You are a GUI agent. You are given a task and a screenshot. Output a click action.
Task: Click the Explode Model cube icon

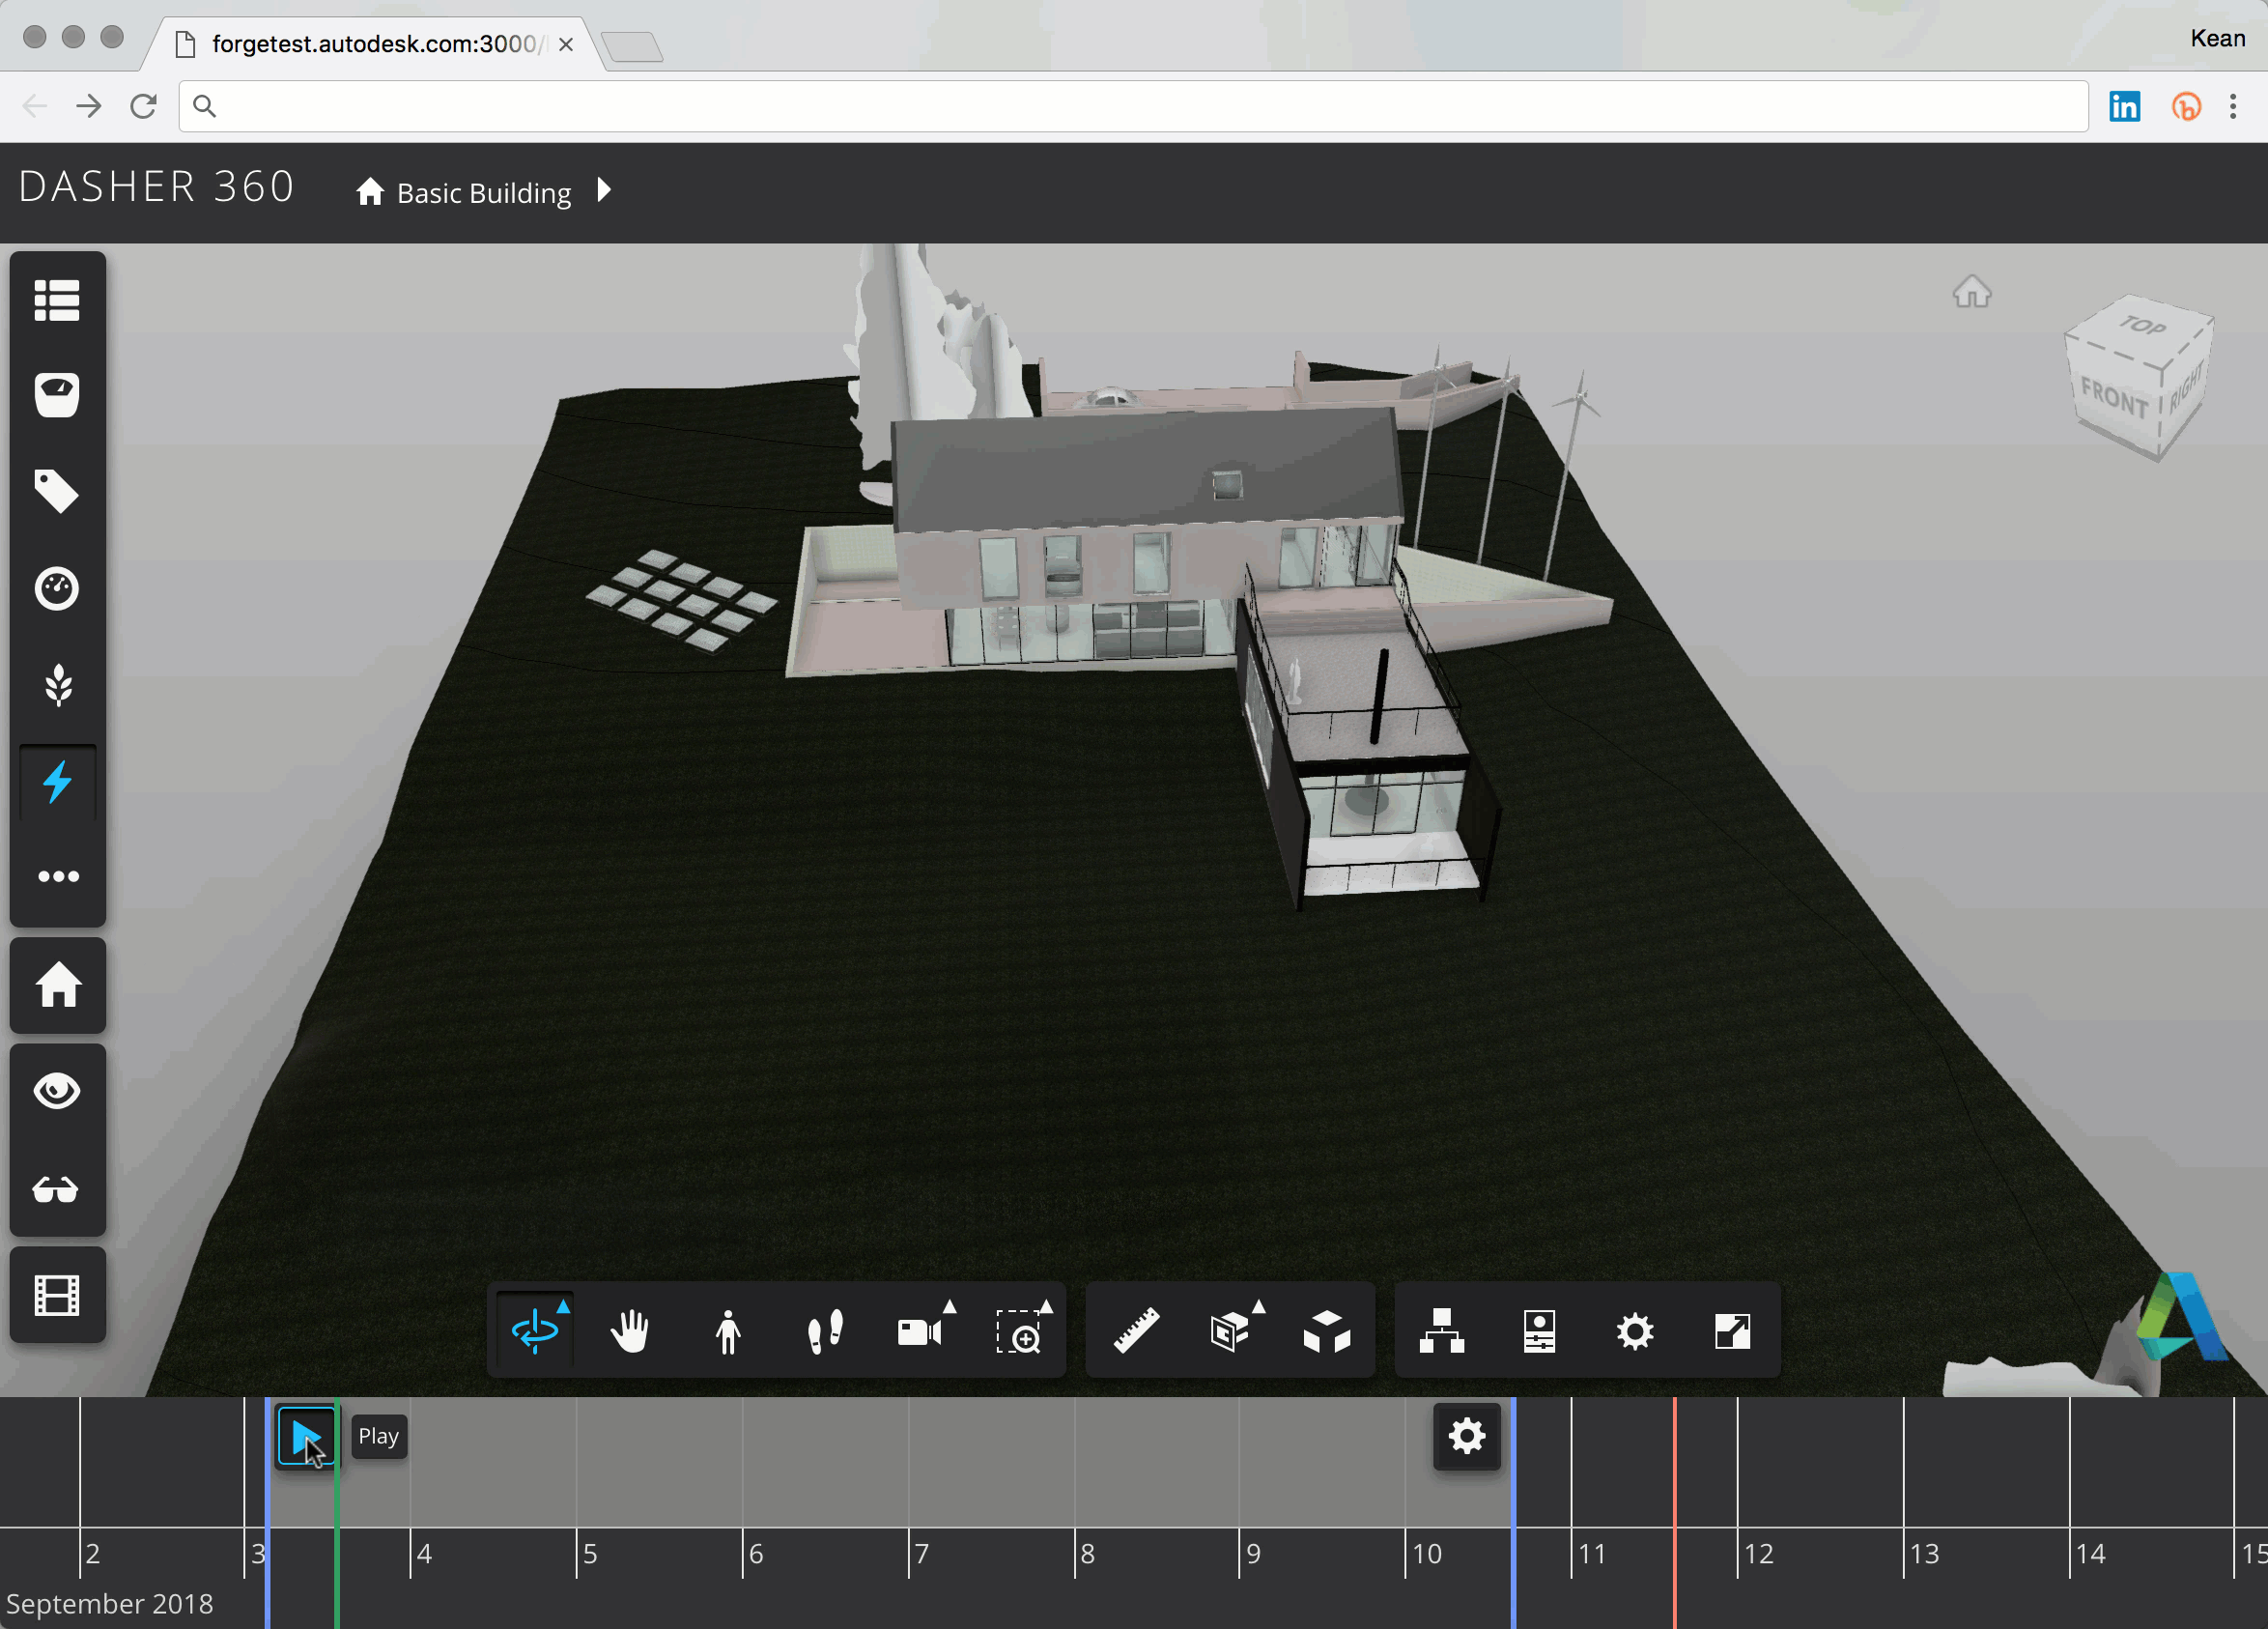point(1327,1331)
